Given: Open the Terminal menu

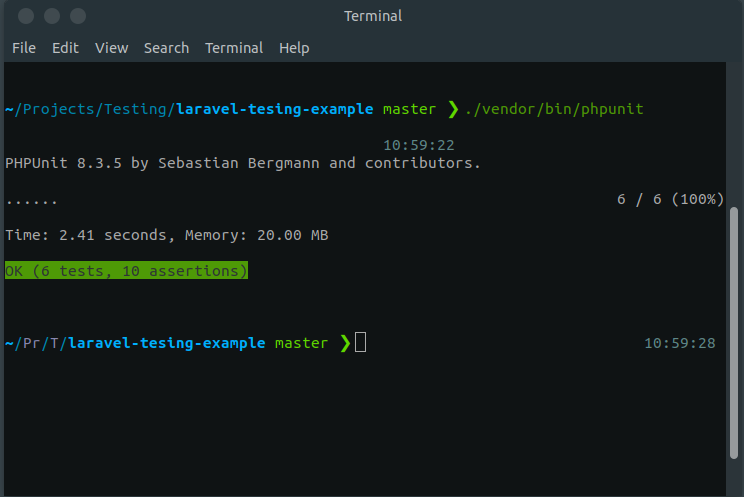Looking at the screenshot, I should [234, 48].
